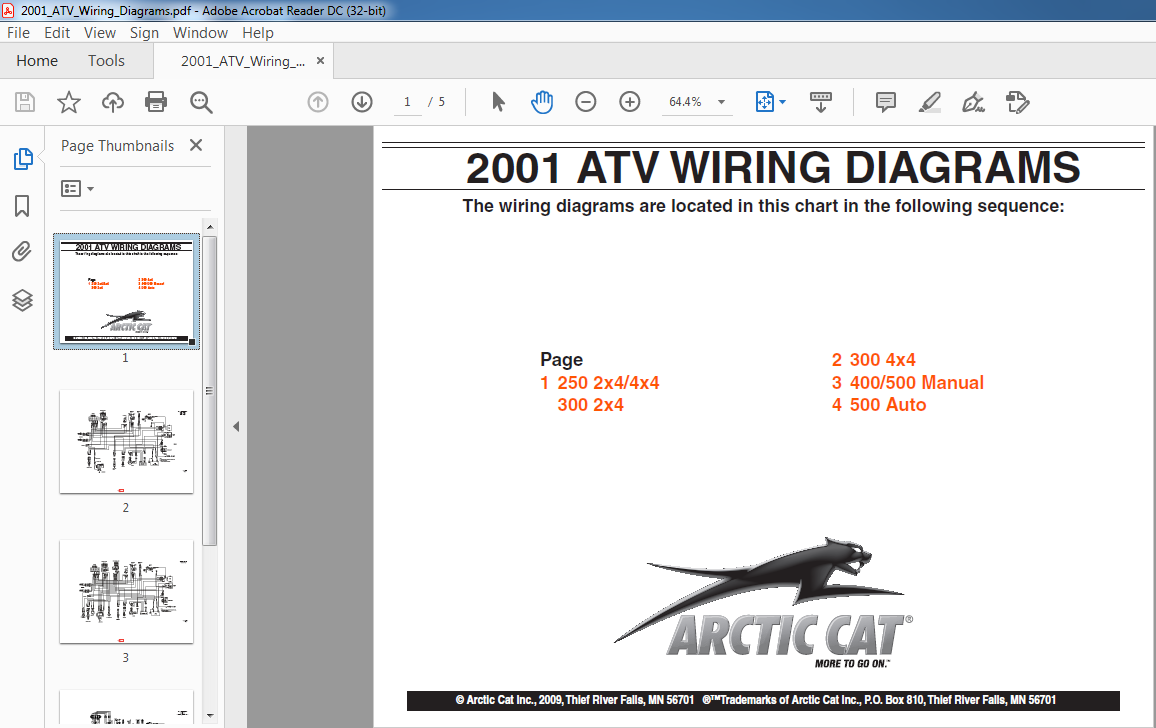This screenshot has height=728, width=1156.
Task: Add document to starred with star icon
Action: [69, 102]
